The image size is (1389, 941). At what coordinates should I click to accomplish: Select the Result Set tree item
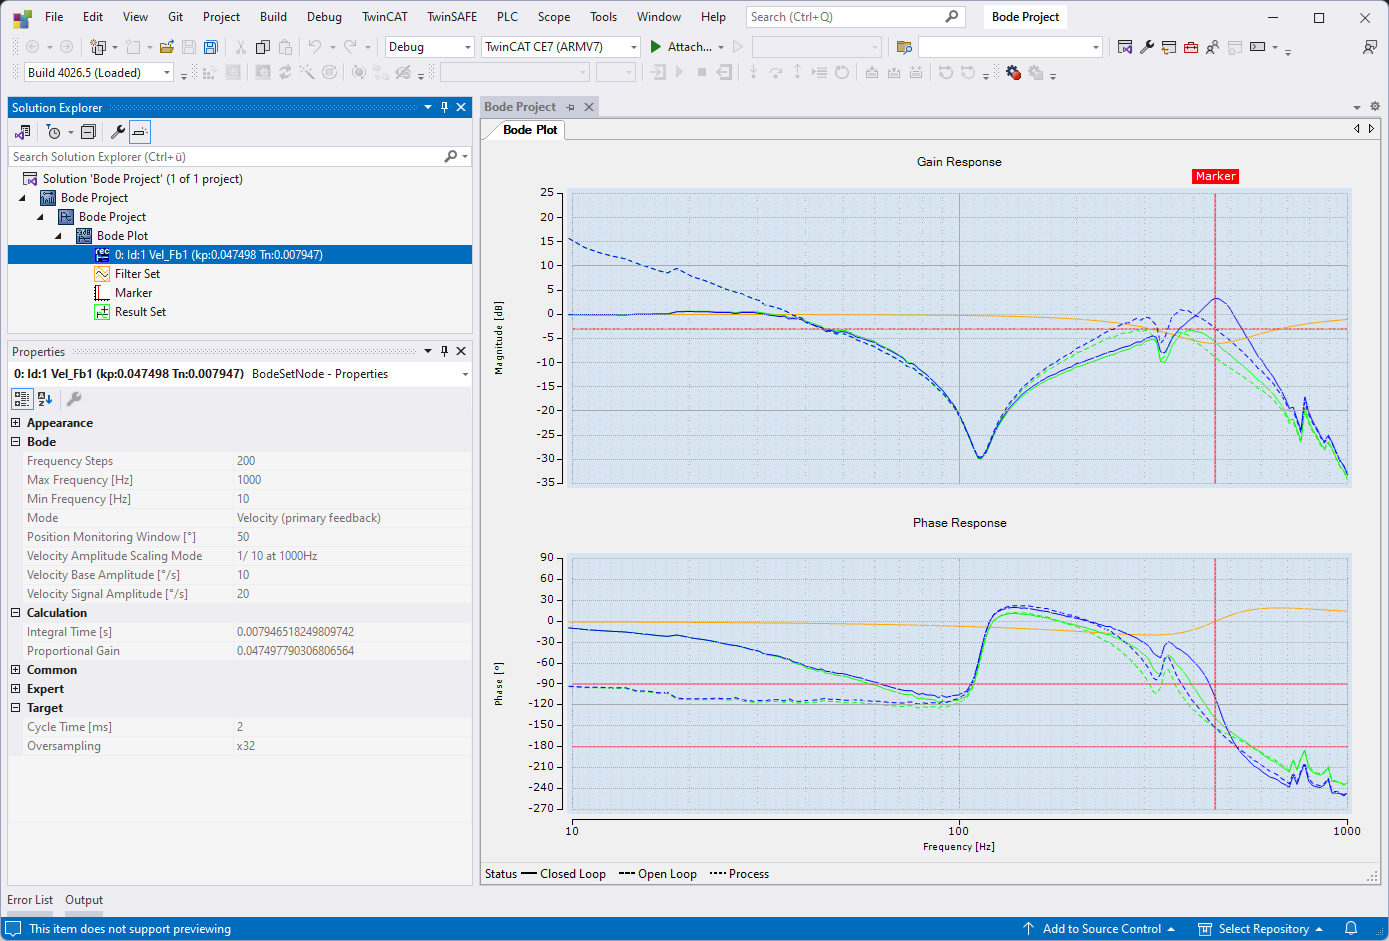pyautogui.click(x=140, y=312)
